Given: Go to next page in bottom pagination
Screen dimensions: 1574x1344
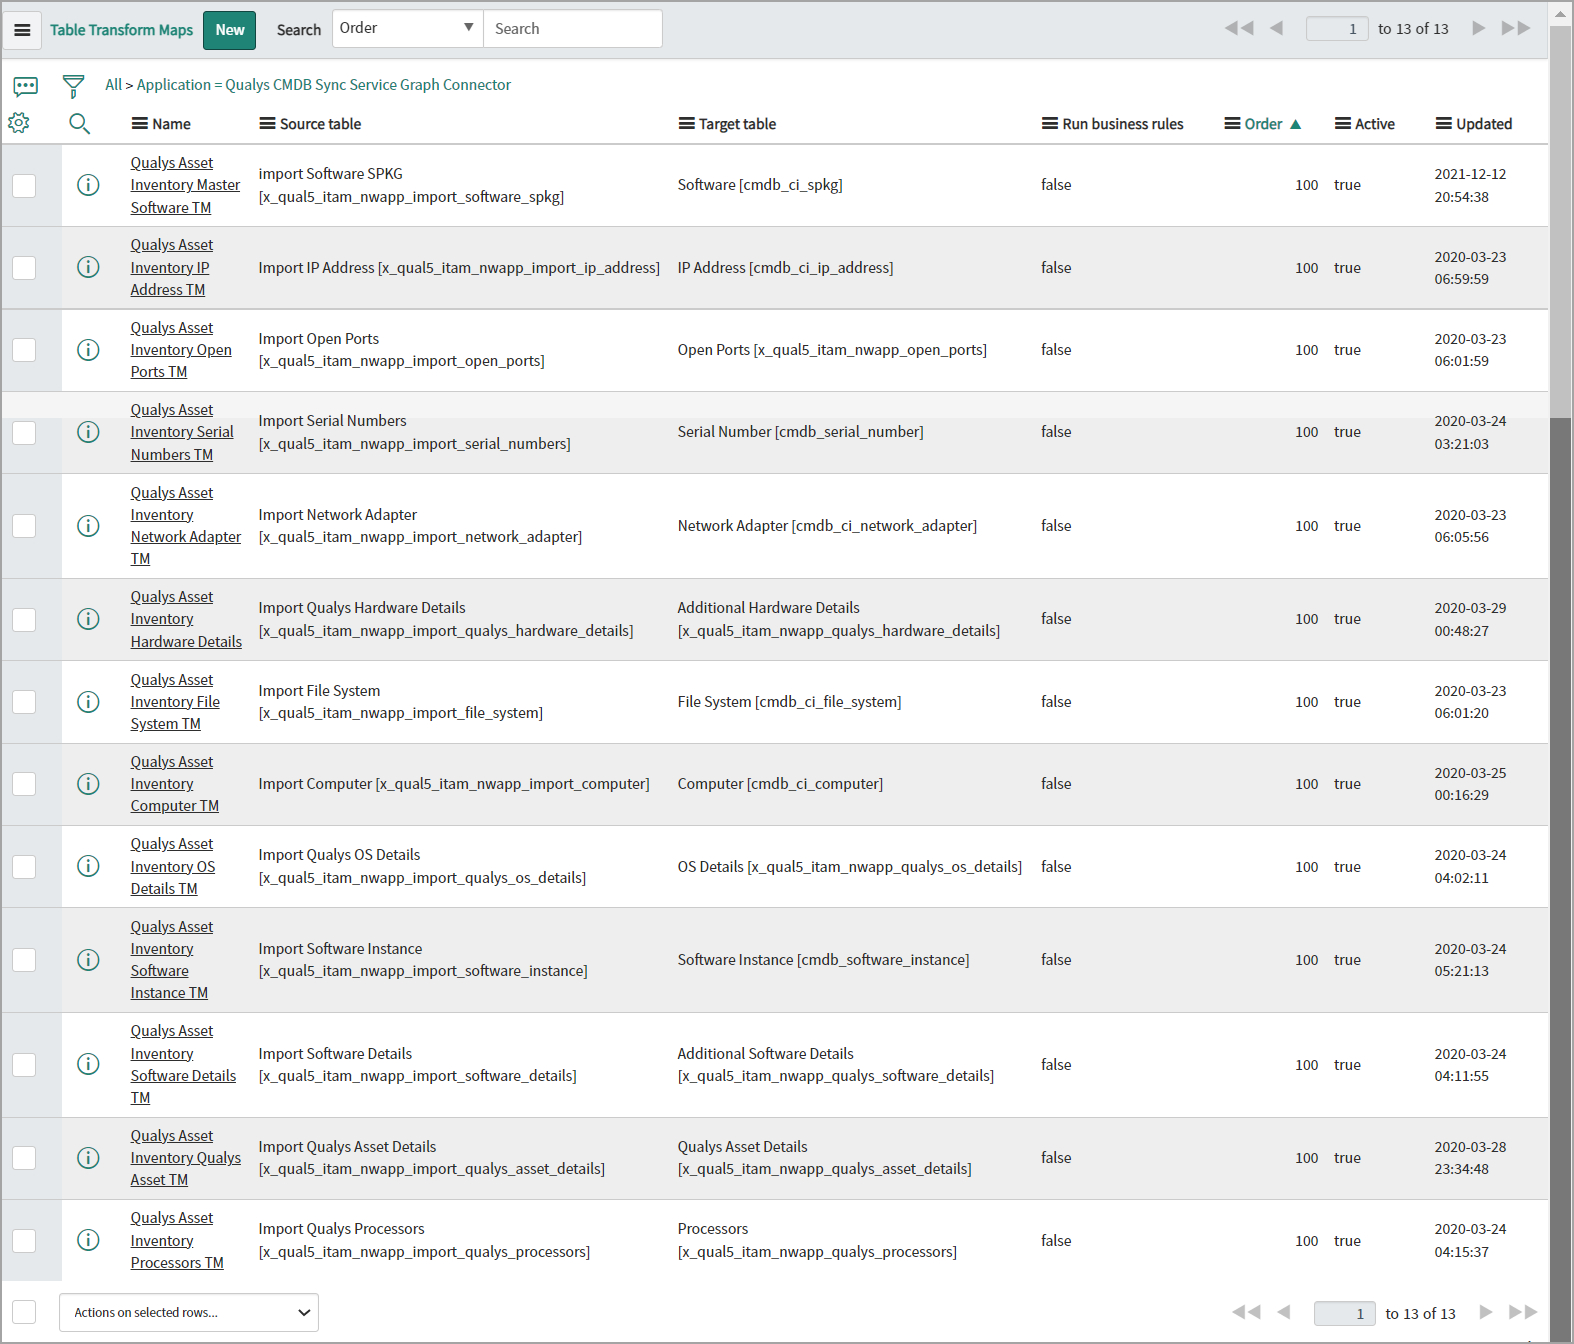Looking at the screenshot, I should click(x=1485, y=1312).
